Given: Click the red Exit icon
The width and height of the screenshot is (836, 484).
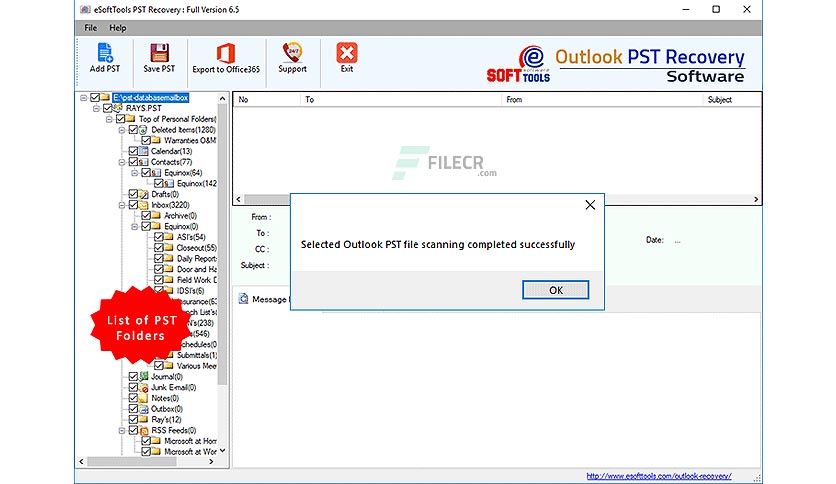Looking at the screenshot, I should click(x=347, y=53).
